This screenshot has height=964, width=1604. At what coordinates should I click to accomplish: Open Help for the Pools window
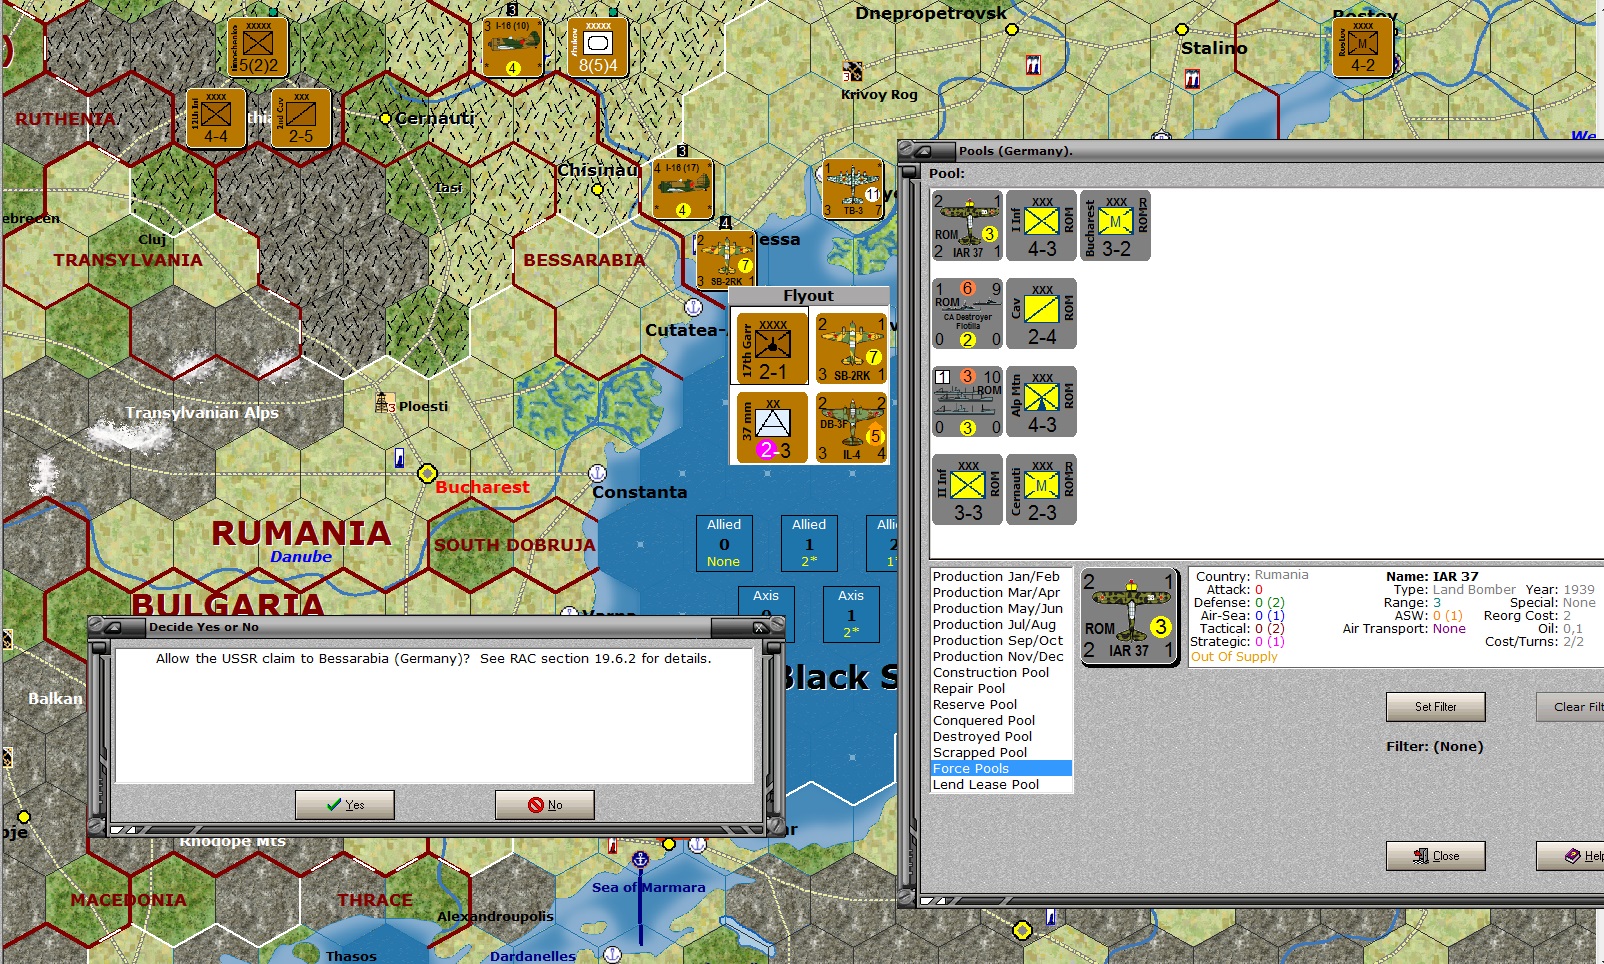pos(1571,856)
